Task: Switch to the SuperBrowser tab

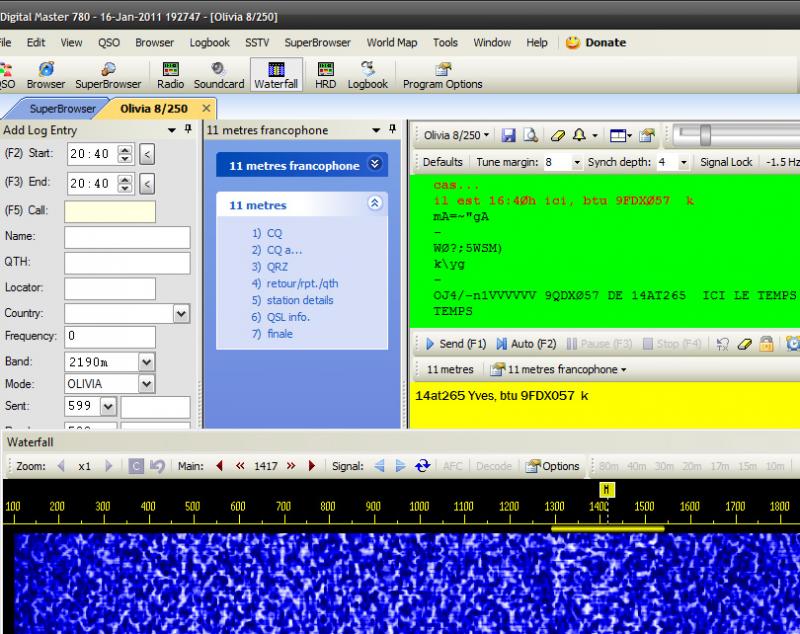Action: 62,109
